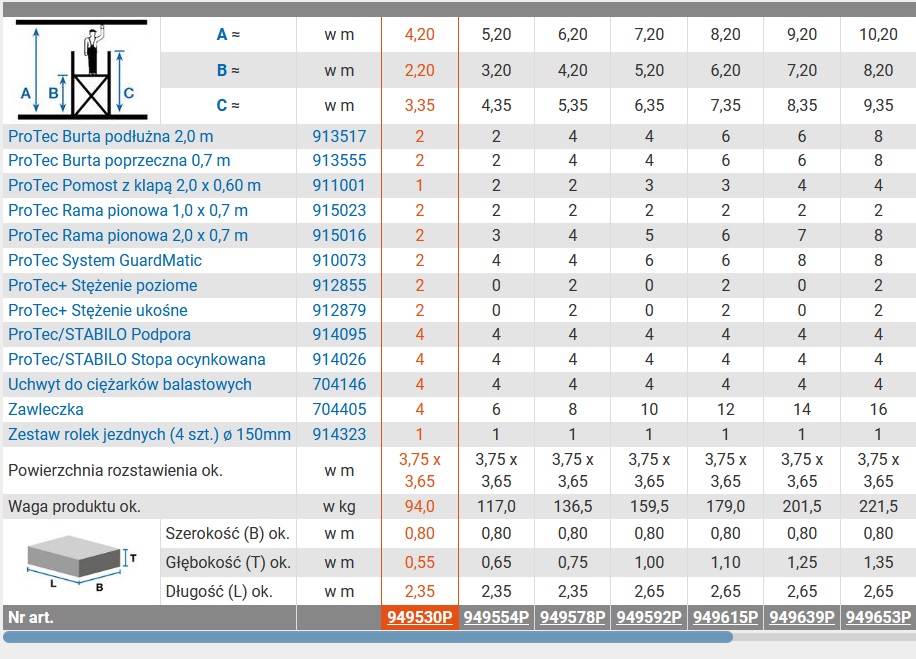Image resolution: width=916 pixels, height=659 pixels.
Task: Click the 'Szerokość (B) ok.' label
Action: point(228,533)
